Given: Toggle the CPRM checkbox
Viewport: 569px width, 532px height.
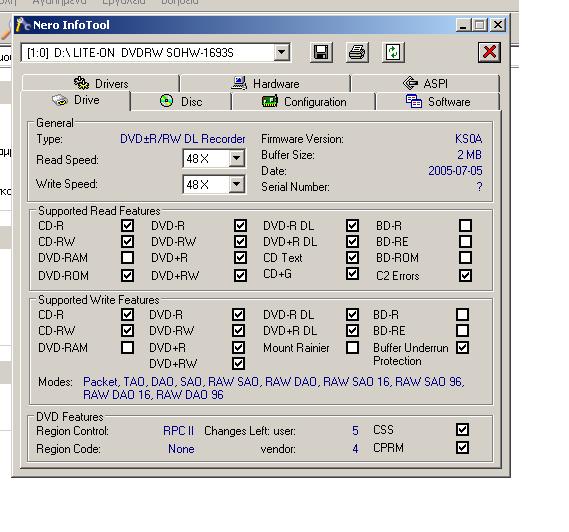Looking at the screenshot, I should click(462, 447).
